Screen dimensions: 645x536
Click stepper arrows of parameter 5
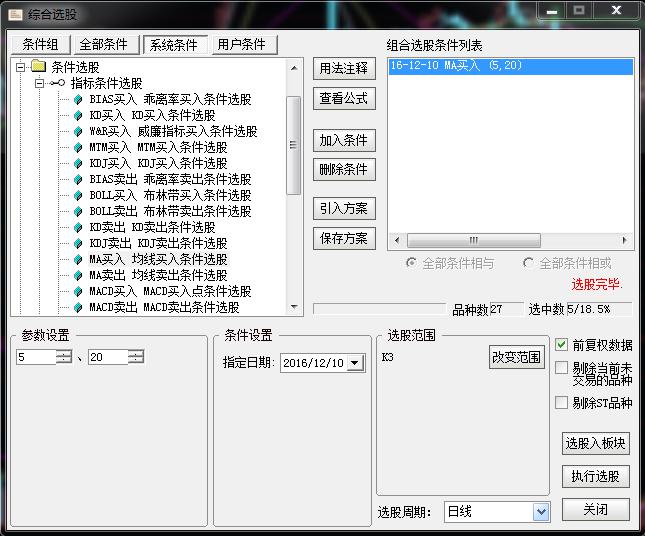point(64,357)
